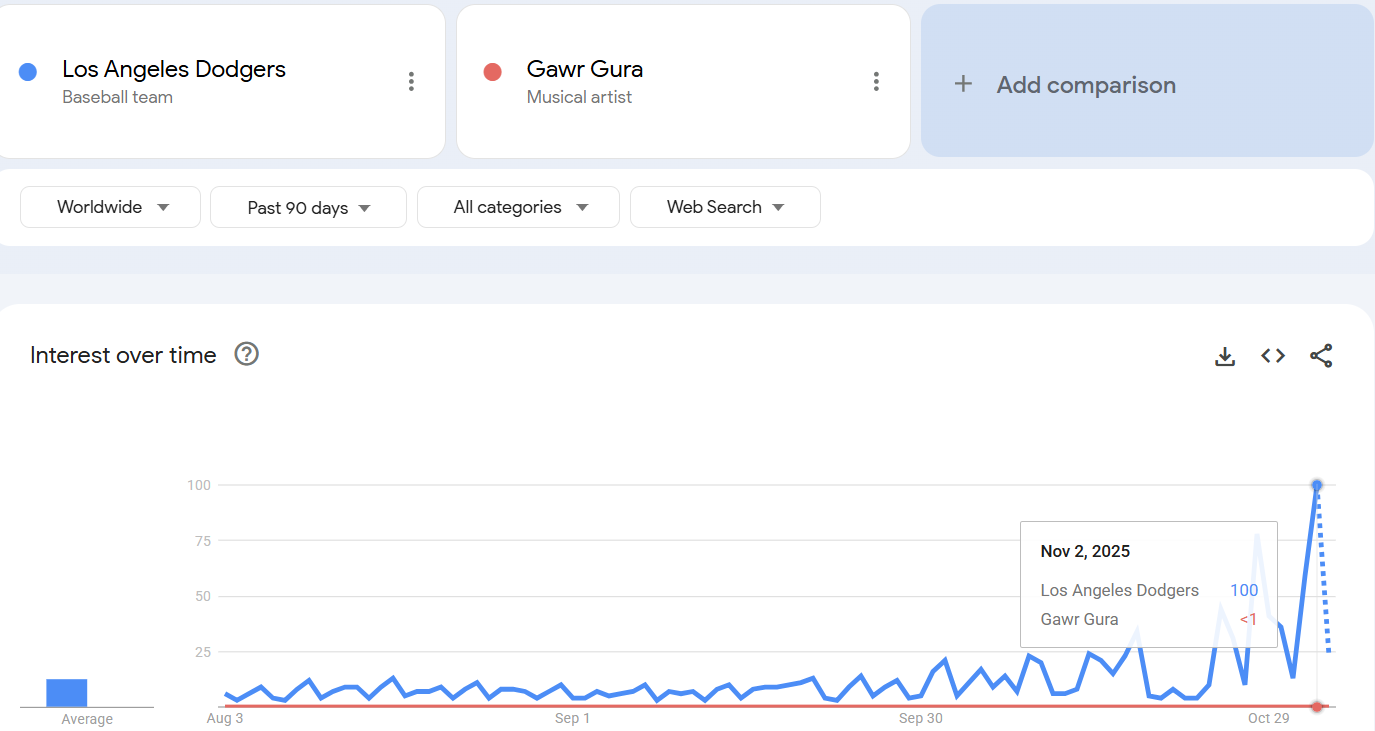The height and width of the screenshot is (731, 1375).
Task: Share the Interest over time chart
Action: tap(1321, 356)
